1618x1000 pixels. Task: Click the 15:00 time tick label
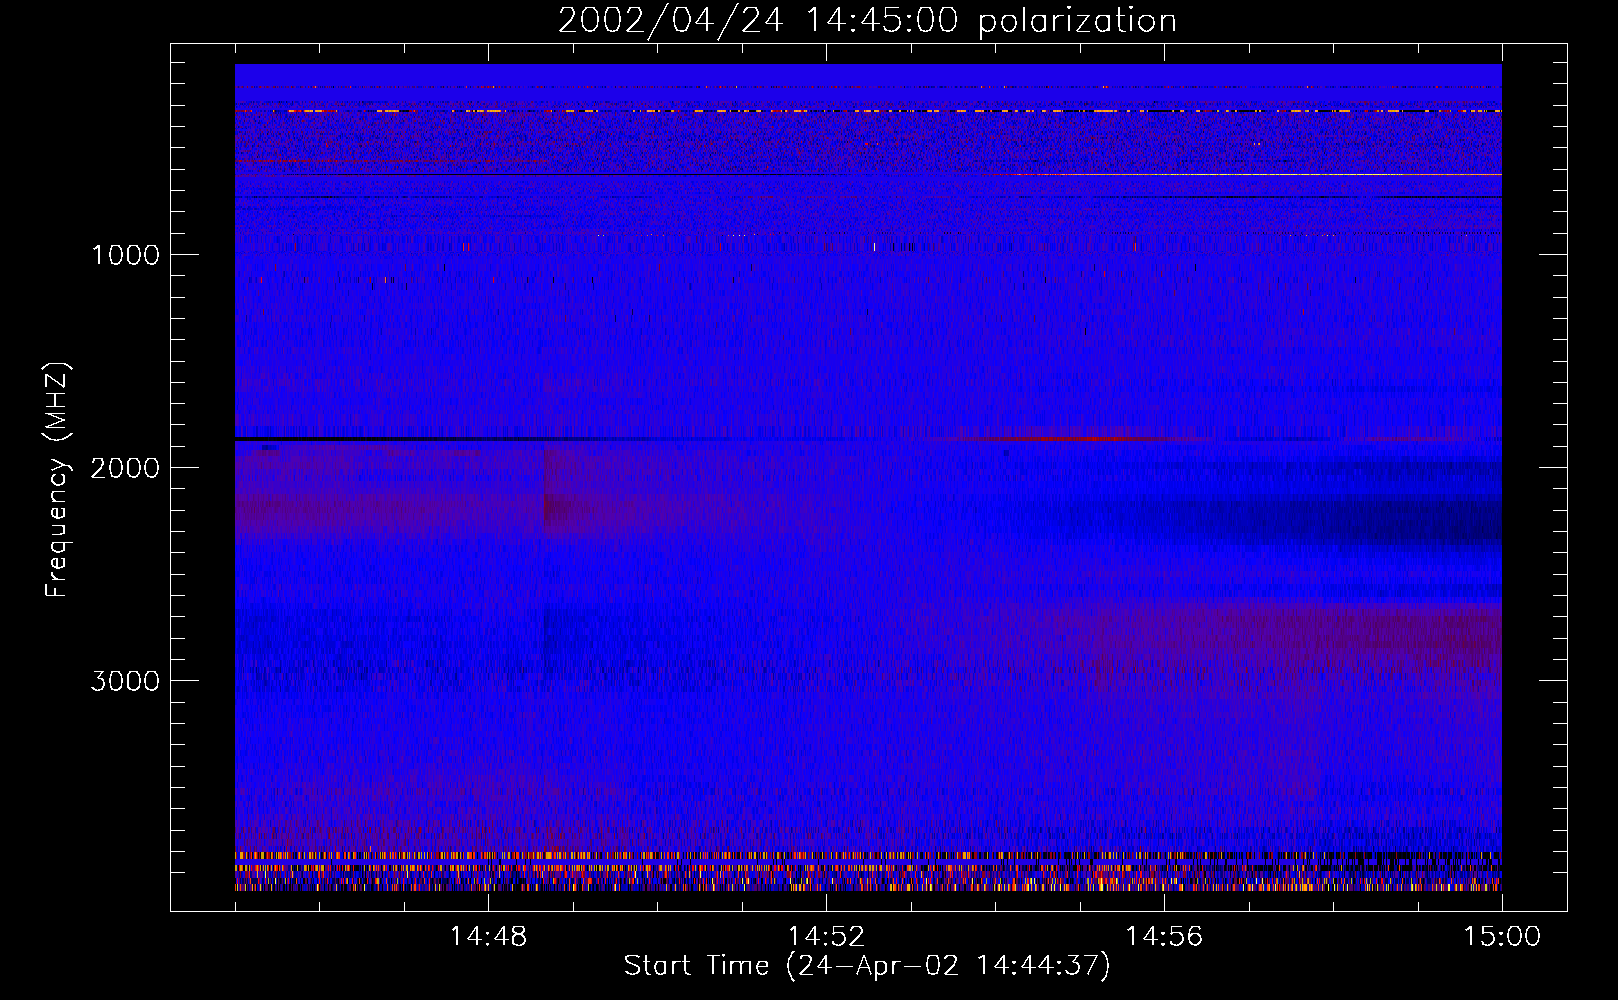1502,937
